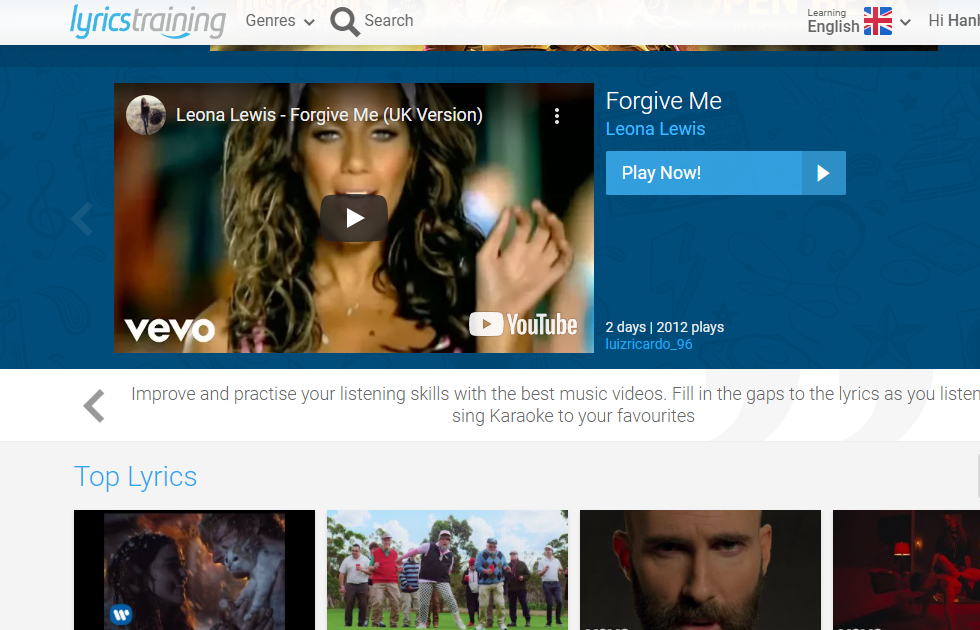Click the lyricstraining logo
980x630 pixels.
pyautogui.click(x=146, y=22)
